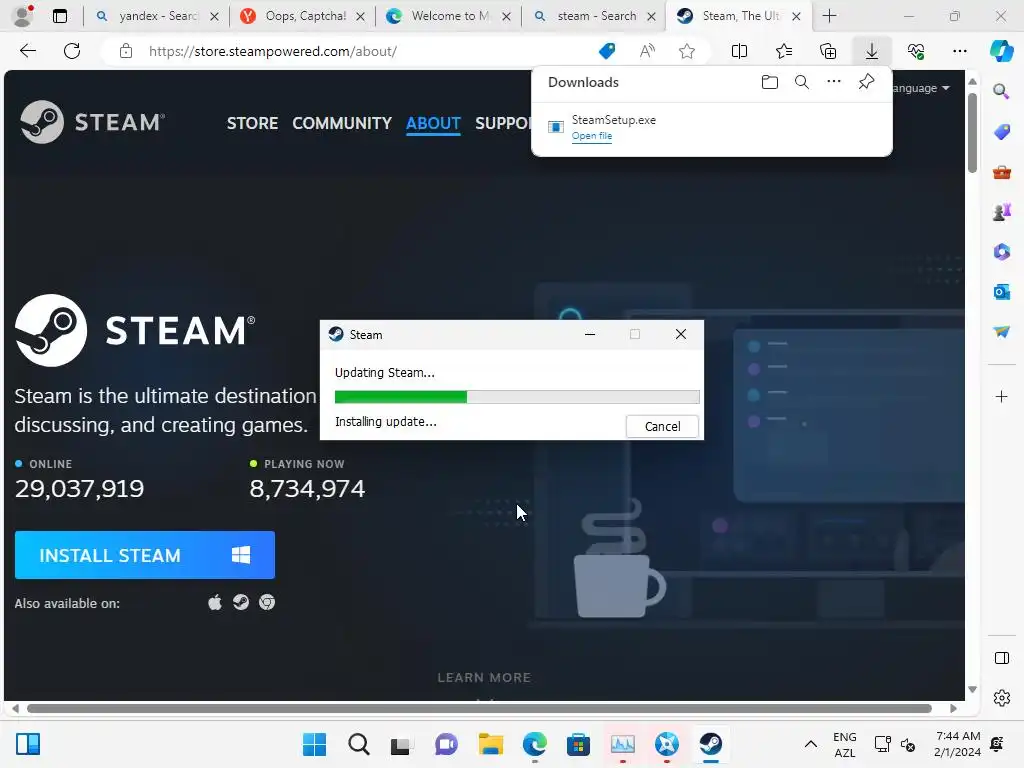Screen dimensions: 1024x768
Task: Open sidebar settings gear icon
Action: tap(1001, 698)
